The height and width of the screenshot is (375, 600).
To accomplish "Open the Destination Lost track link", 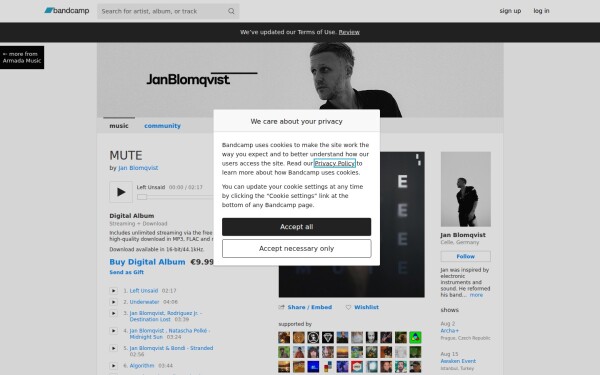I will click(166, 316).
